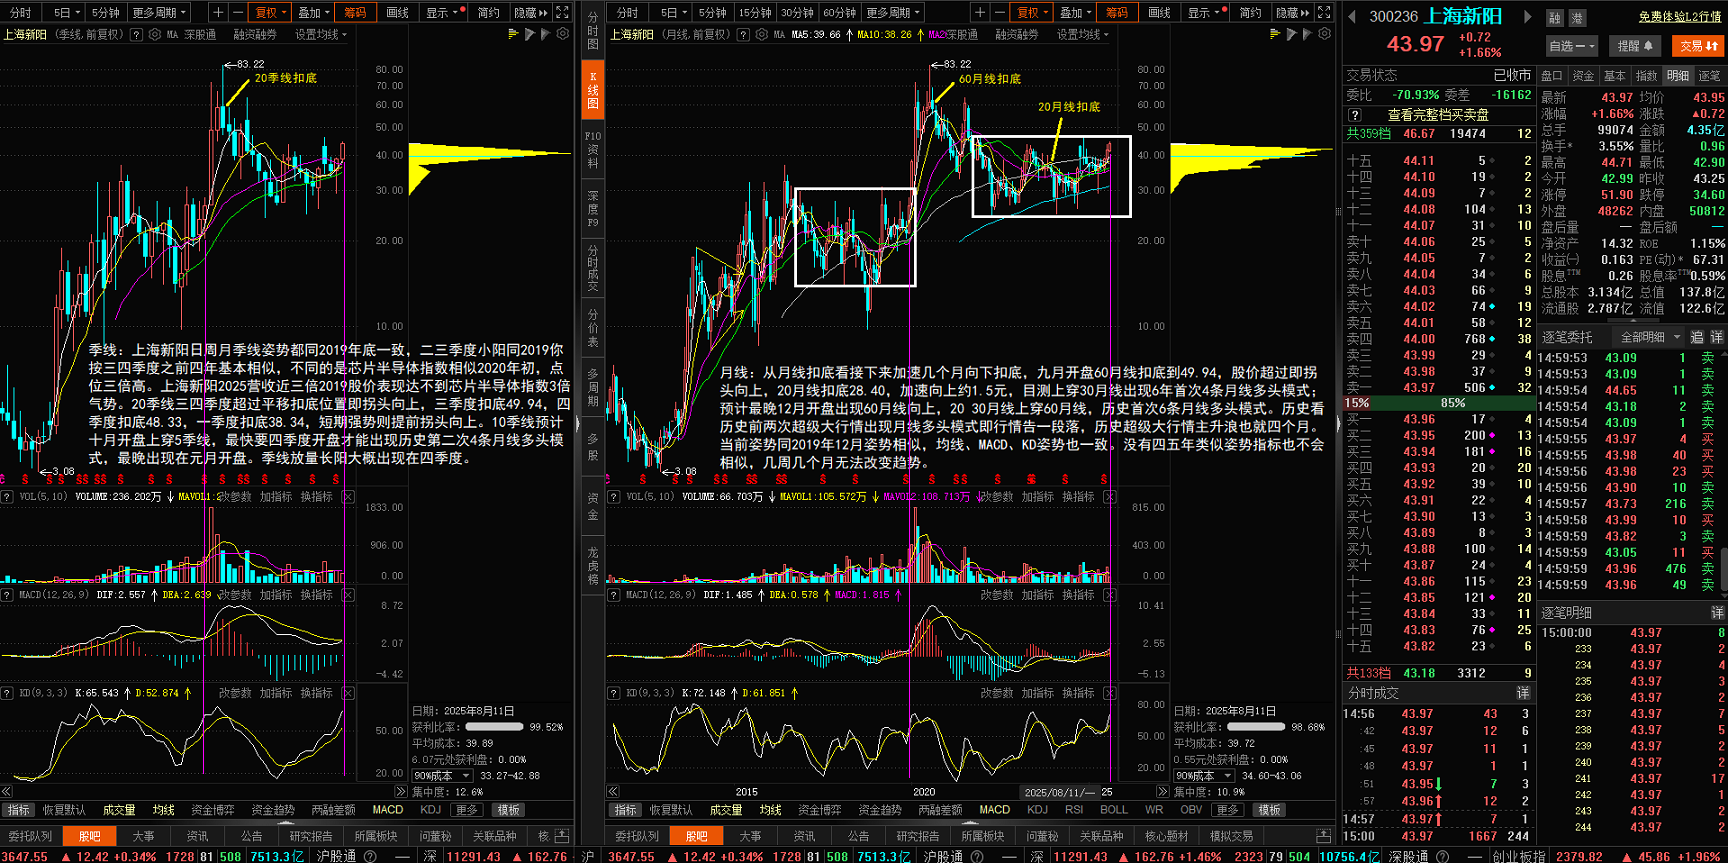This screenshot has width=1728, height=863.
Task: Toggle 筹码 chip view on right chart
Action: 1117,13
